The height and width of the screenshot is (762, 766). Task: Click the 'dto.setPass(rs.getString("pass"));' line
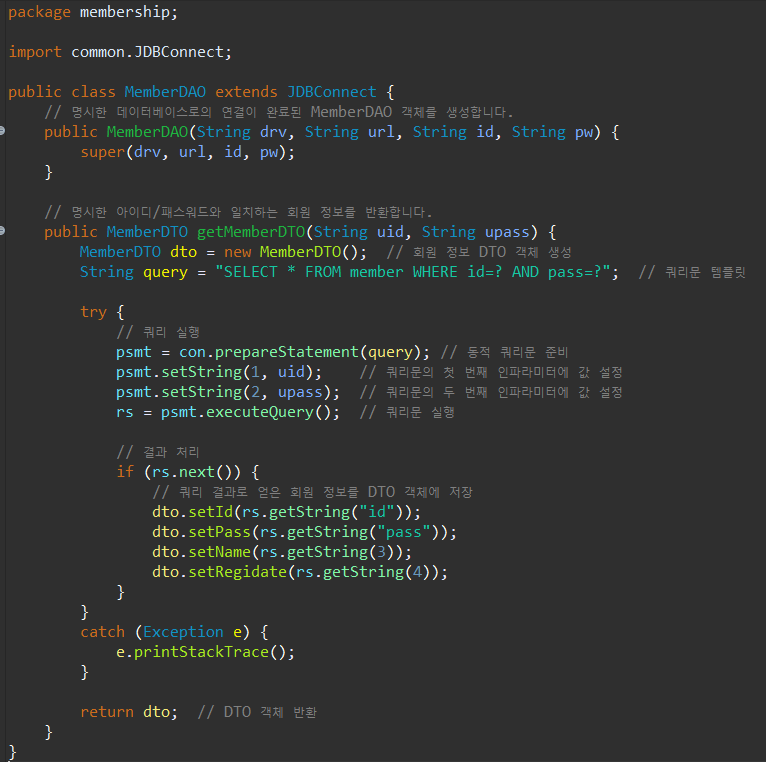304,532
